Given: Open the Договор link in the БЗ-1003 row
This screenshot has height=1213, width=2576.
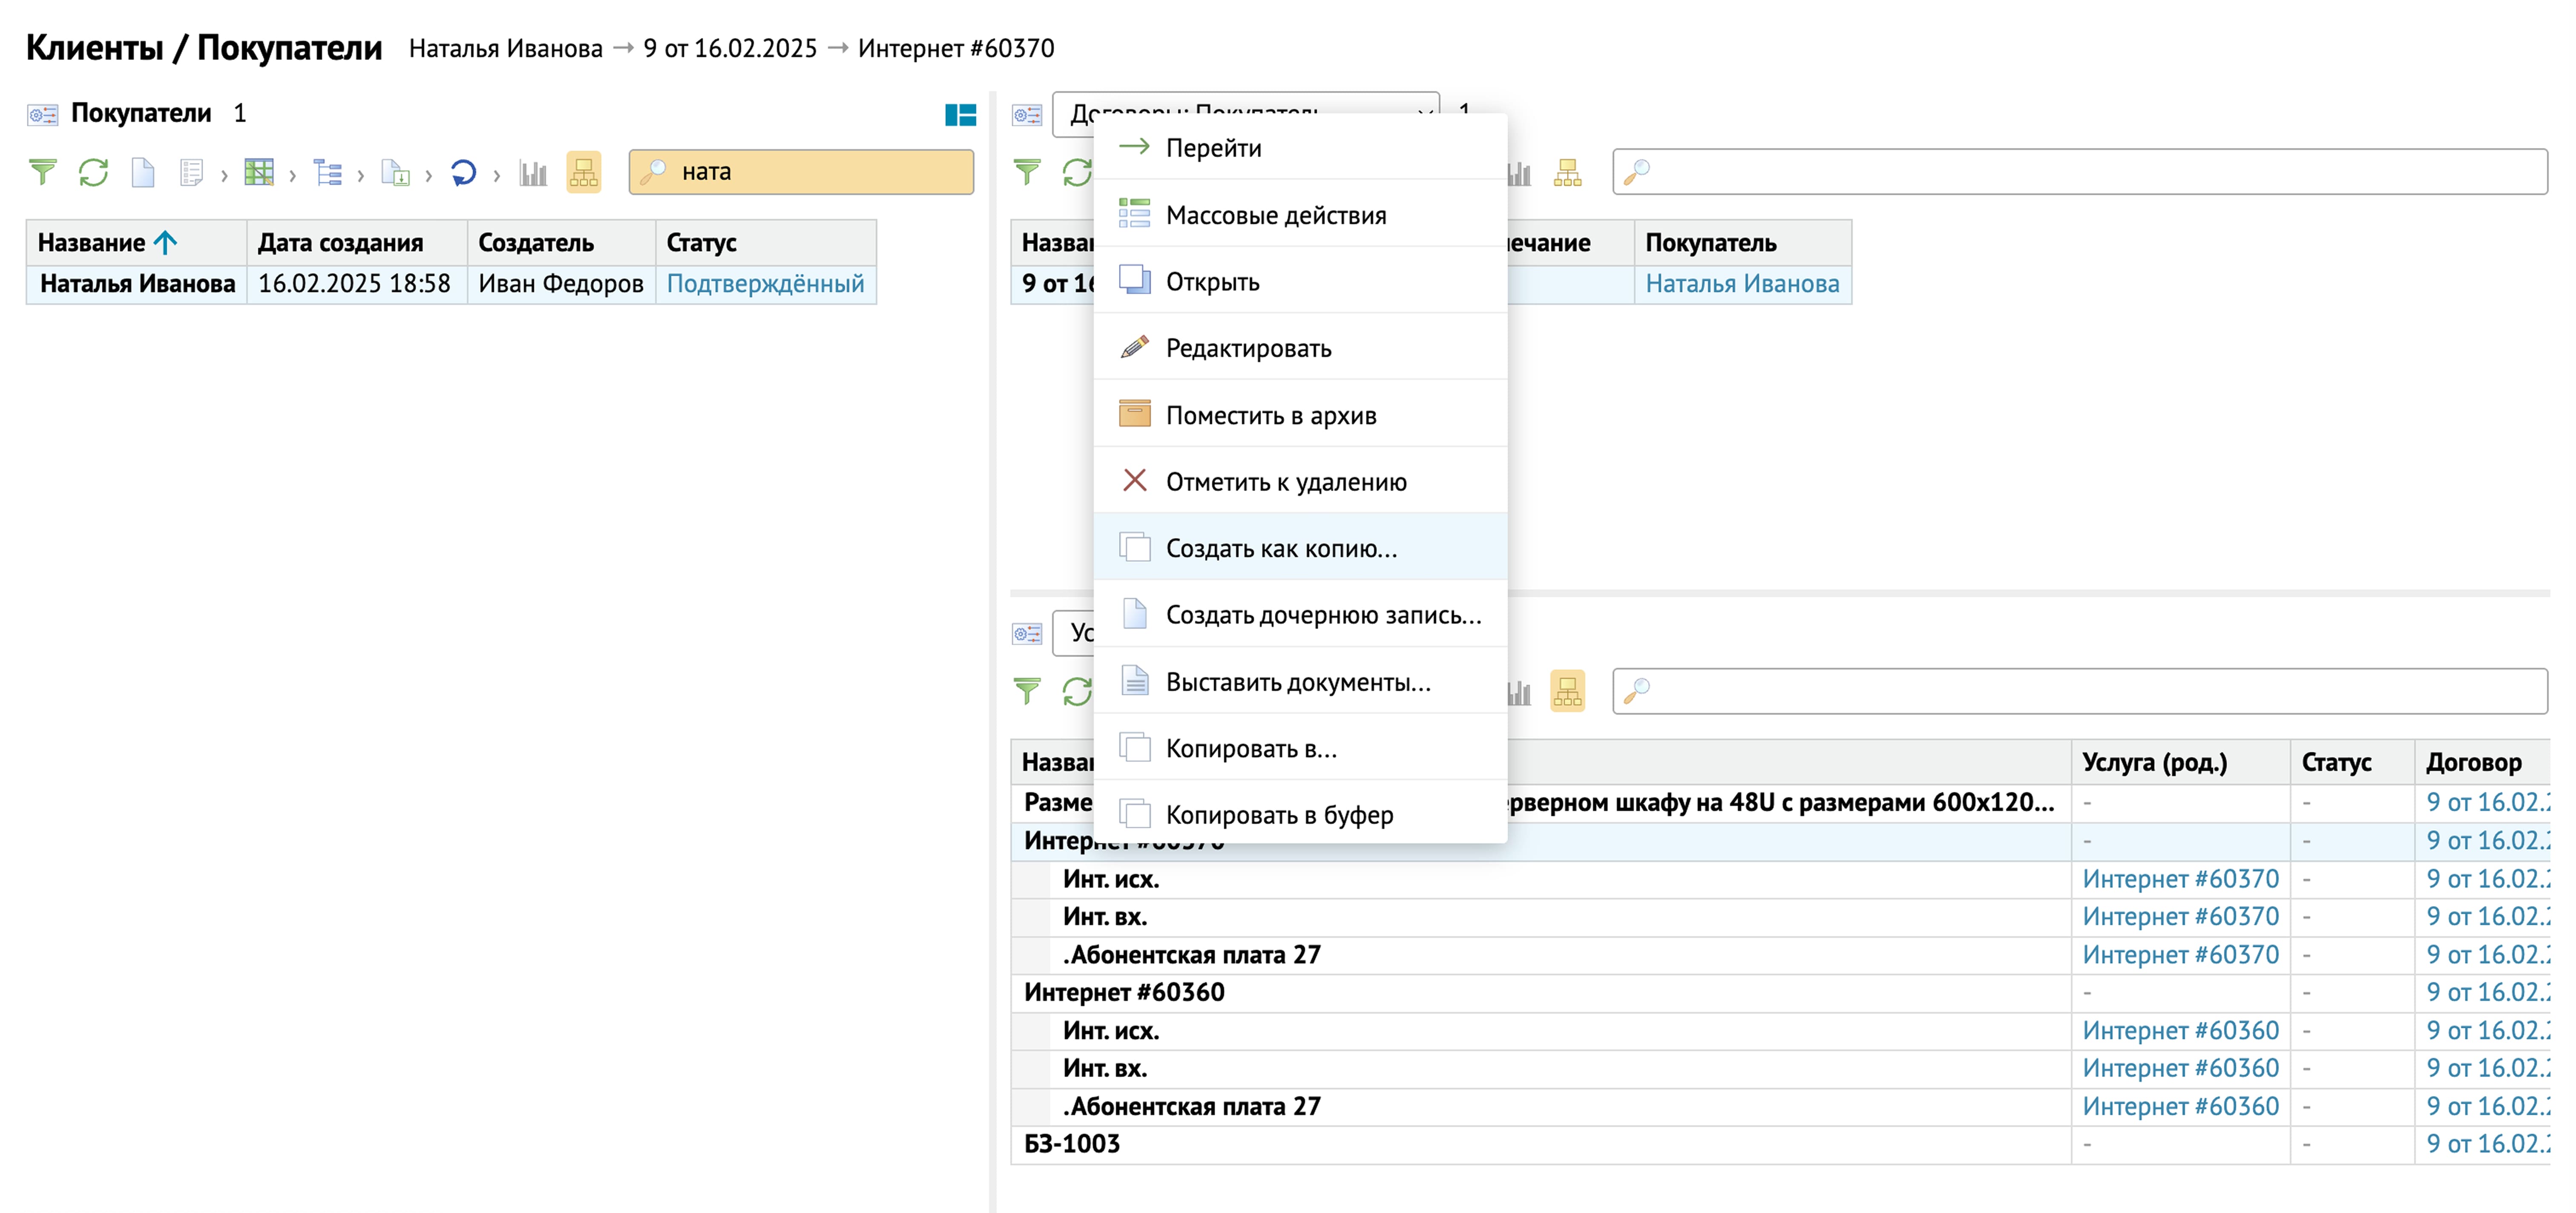Looking at the screenshot, I should click(2487, 1143).
